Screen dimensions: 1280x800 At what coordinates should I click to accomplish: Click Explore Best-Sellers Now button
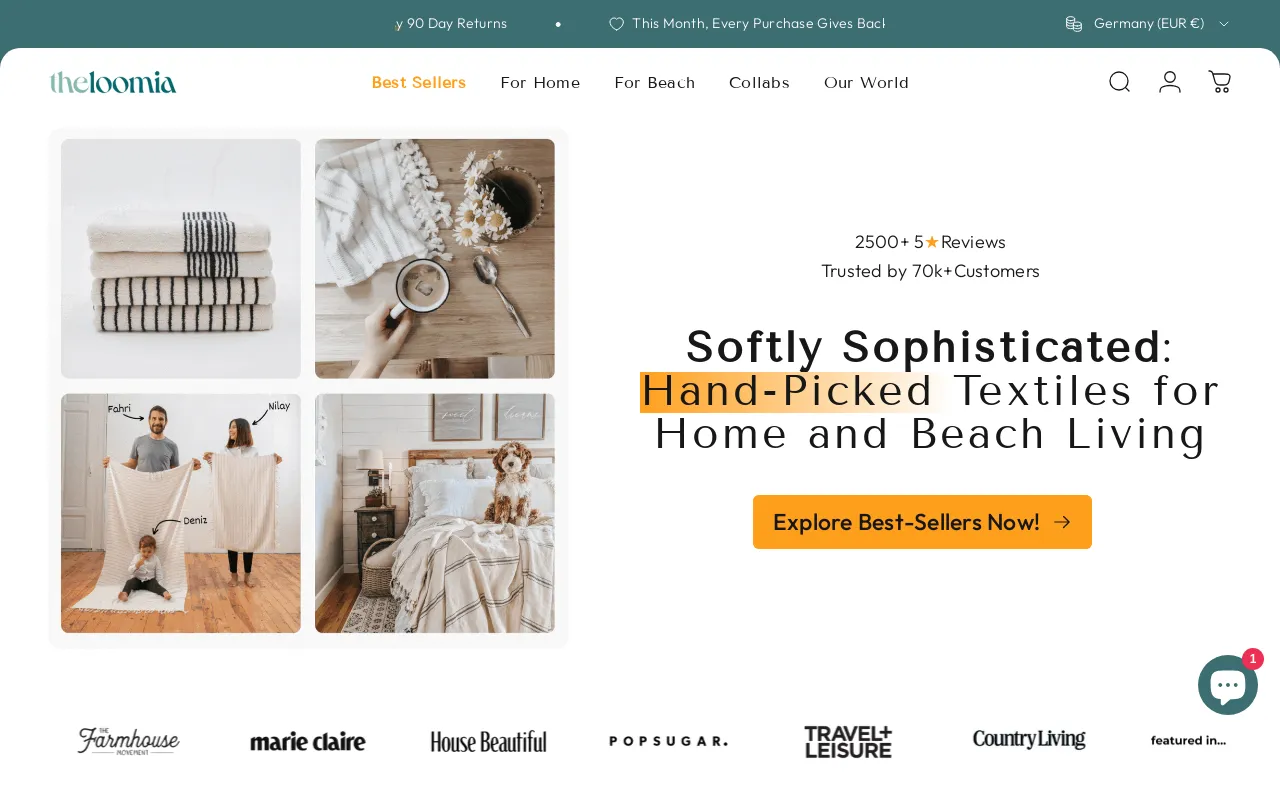click(922, 522)
